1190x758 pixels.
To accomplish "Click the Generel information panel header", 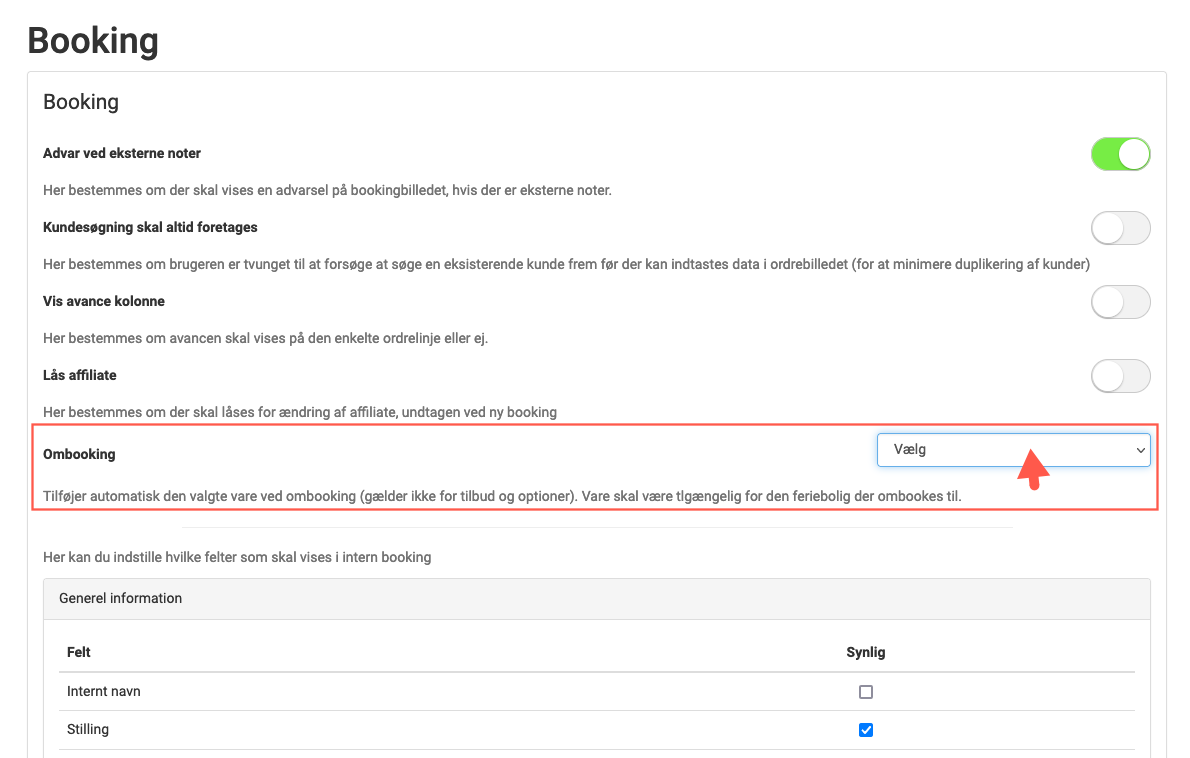I will pos(597,599).
